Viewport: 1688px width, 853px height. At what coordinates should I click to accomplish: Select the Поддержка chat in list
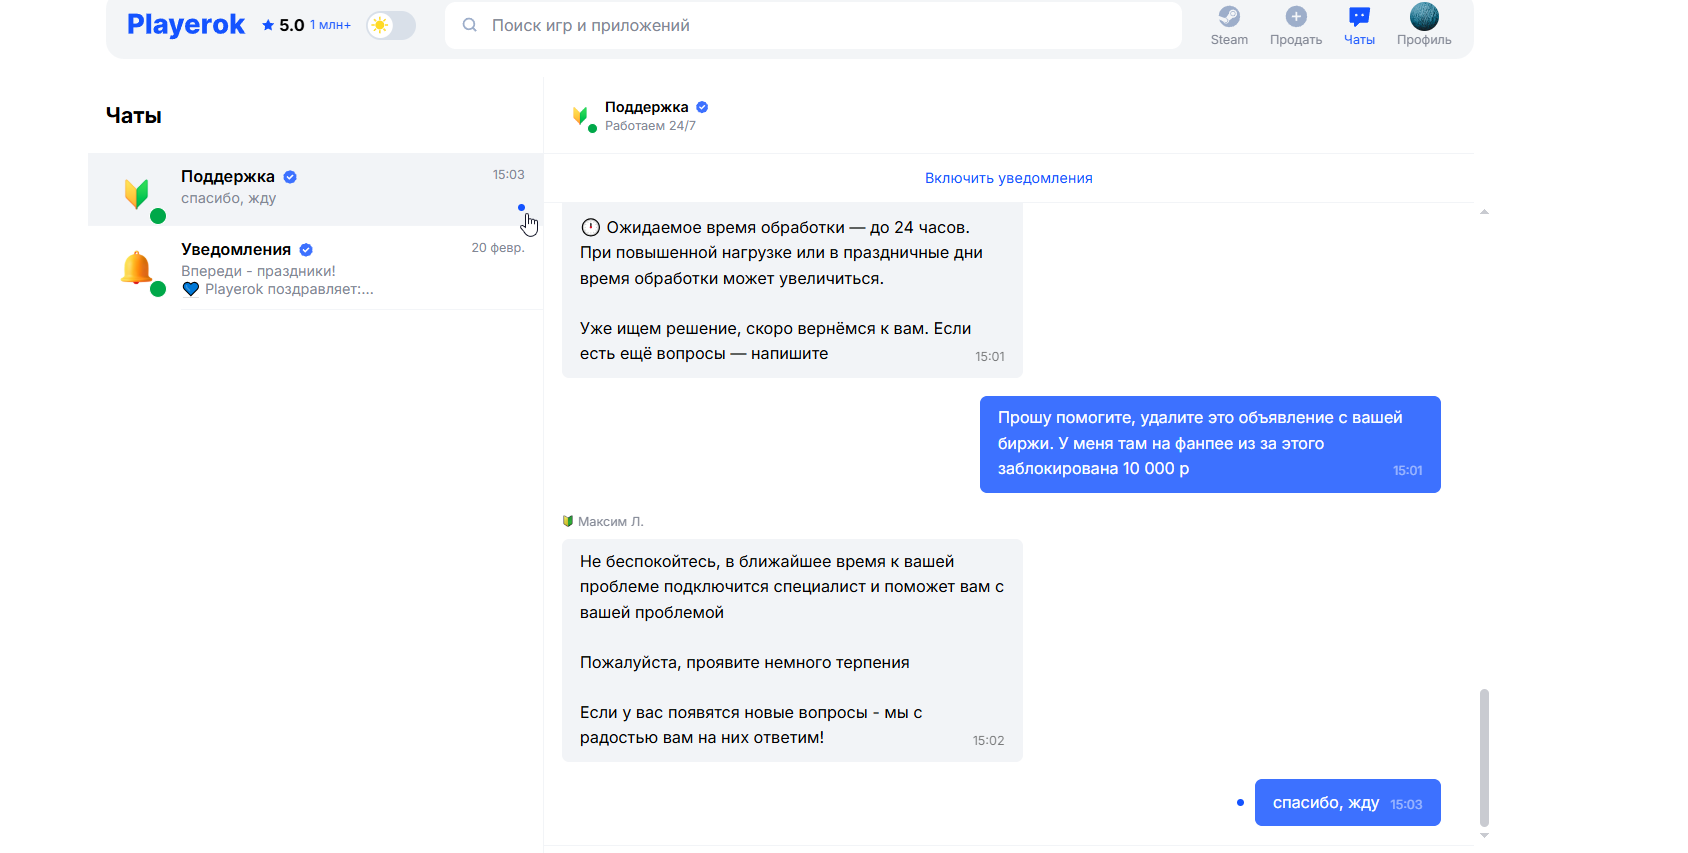pyautogui.click(x=315, y=189)
